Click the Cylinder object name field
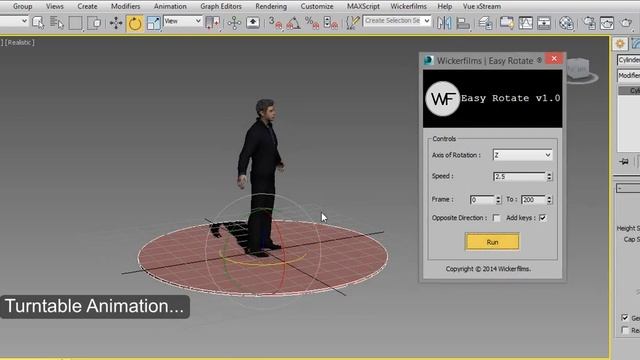Screen dimensions: 640x360 coord(629,60)
